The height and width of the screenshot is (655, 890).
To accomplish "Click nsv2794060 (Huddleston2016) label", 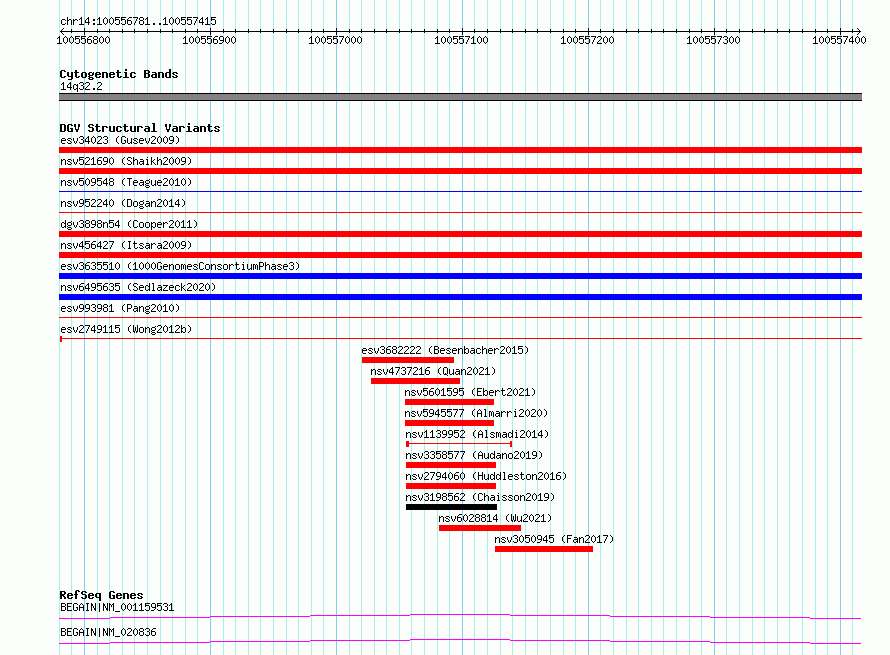I will (x=486, y=476).
